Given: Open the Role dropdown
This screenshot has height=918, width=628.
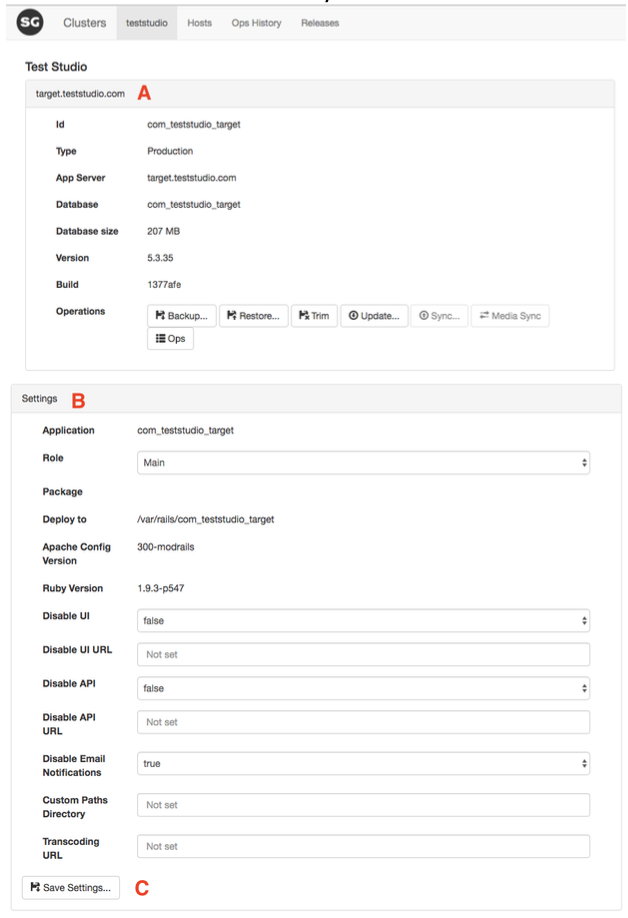Looking at the screenshot, I should point(363,463).
